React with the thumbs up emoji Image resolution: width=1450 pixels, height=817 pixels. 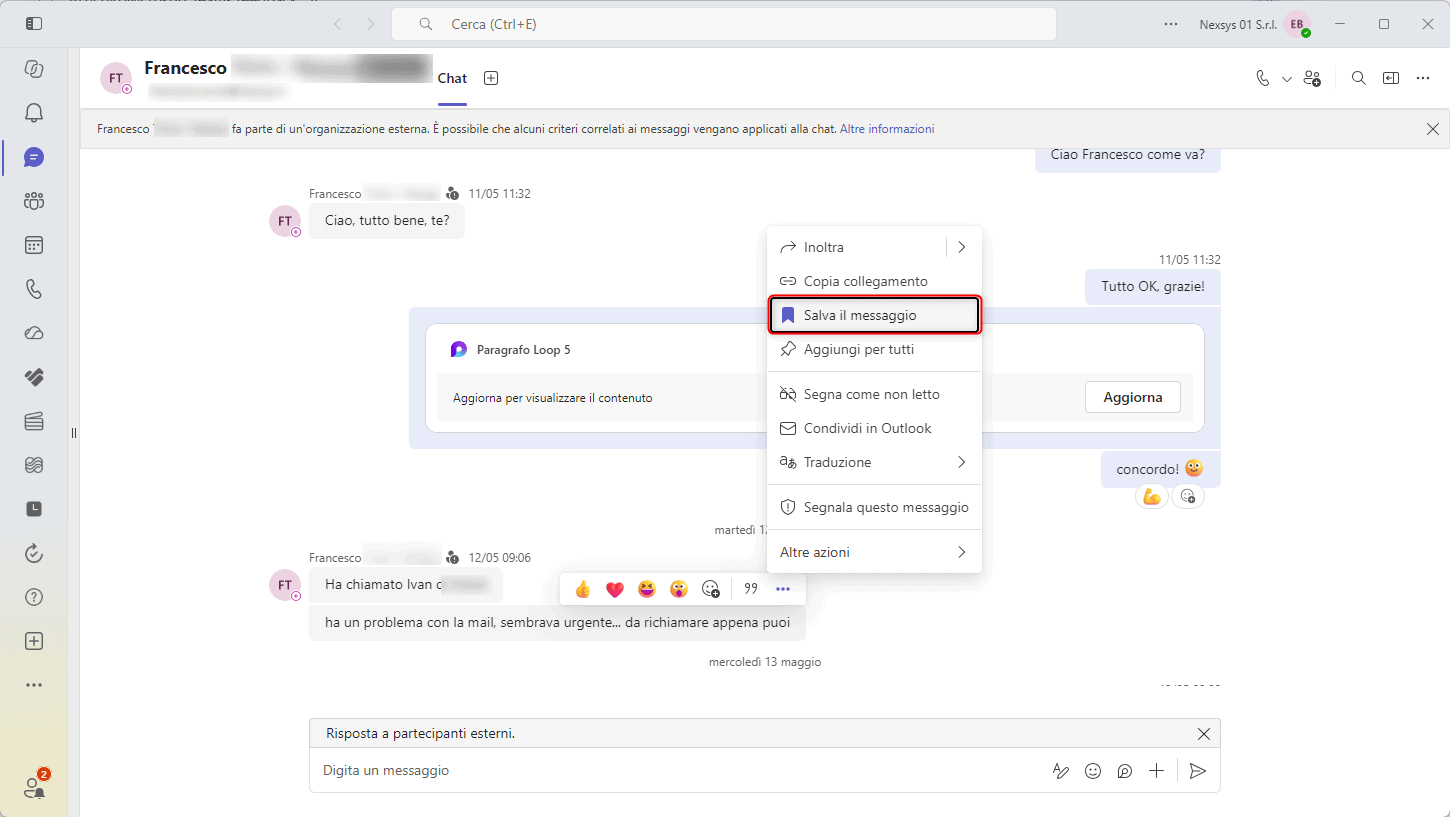583,589
